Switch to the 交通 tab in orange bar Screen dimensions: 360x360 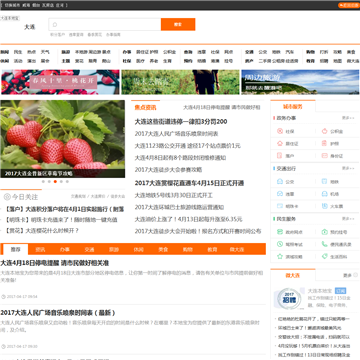[x=89, y=249]
